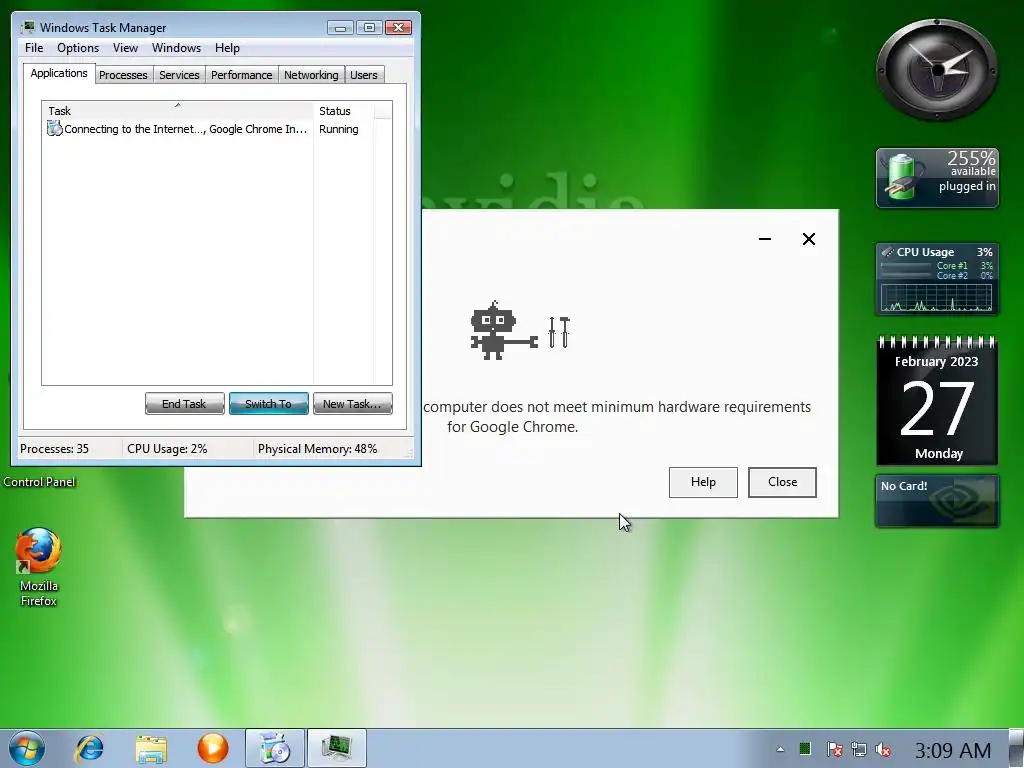Screen dimensions: 1024x768
Task: Select the Connecting to the Internet task row
Action: [176, 129]
